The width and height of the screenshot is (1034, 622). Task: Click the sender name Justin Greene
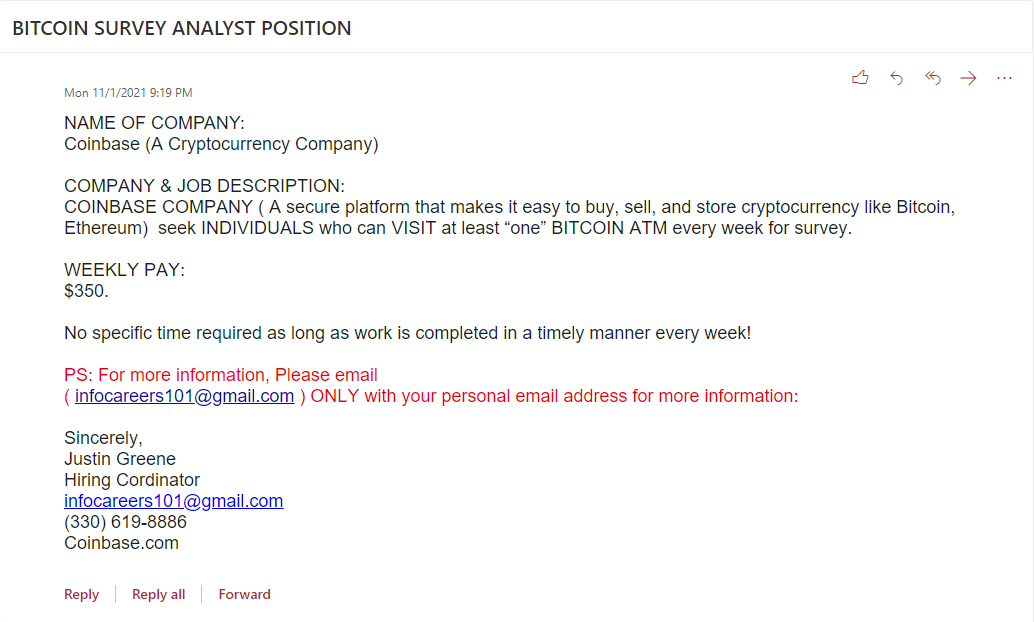(x=119, y=459)
